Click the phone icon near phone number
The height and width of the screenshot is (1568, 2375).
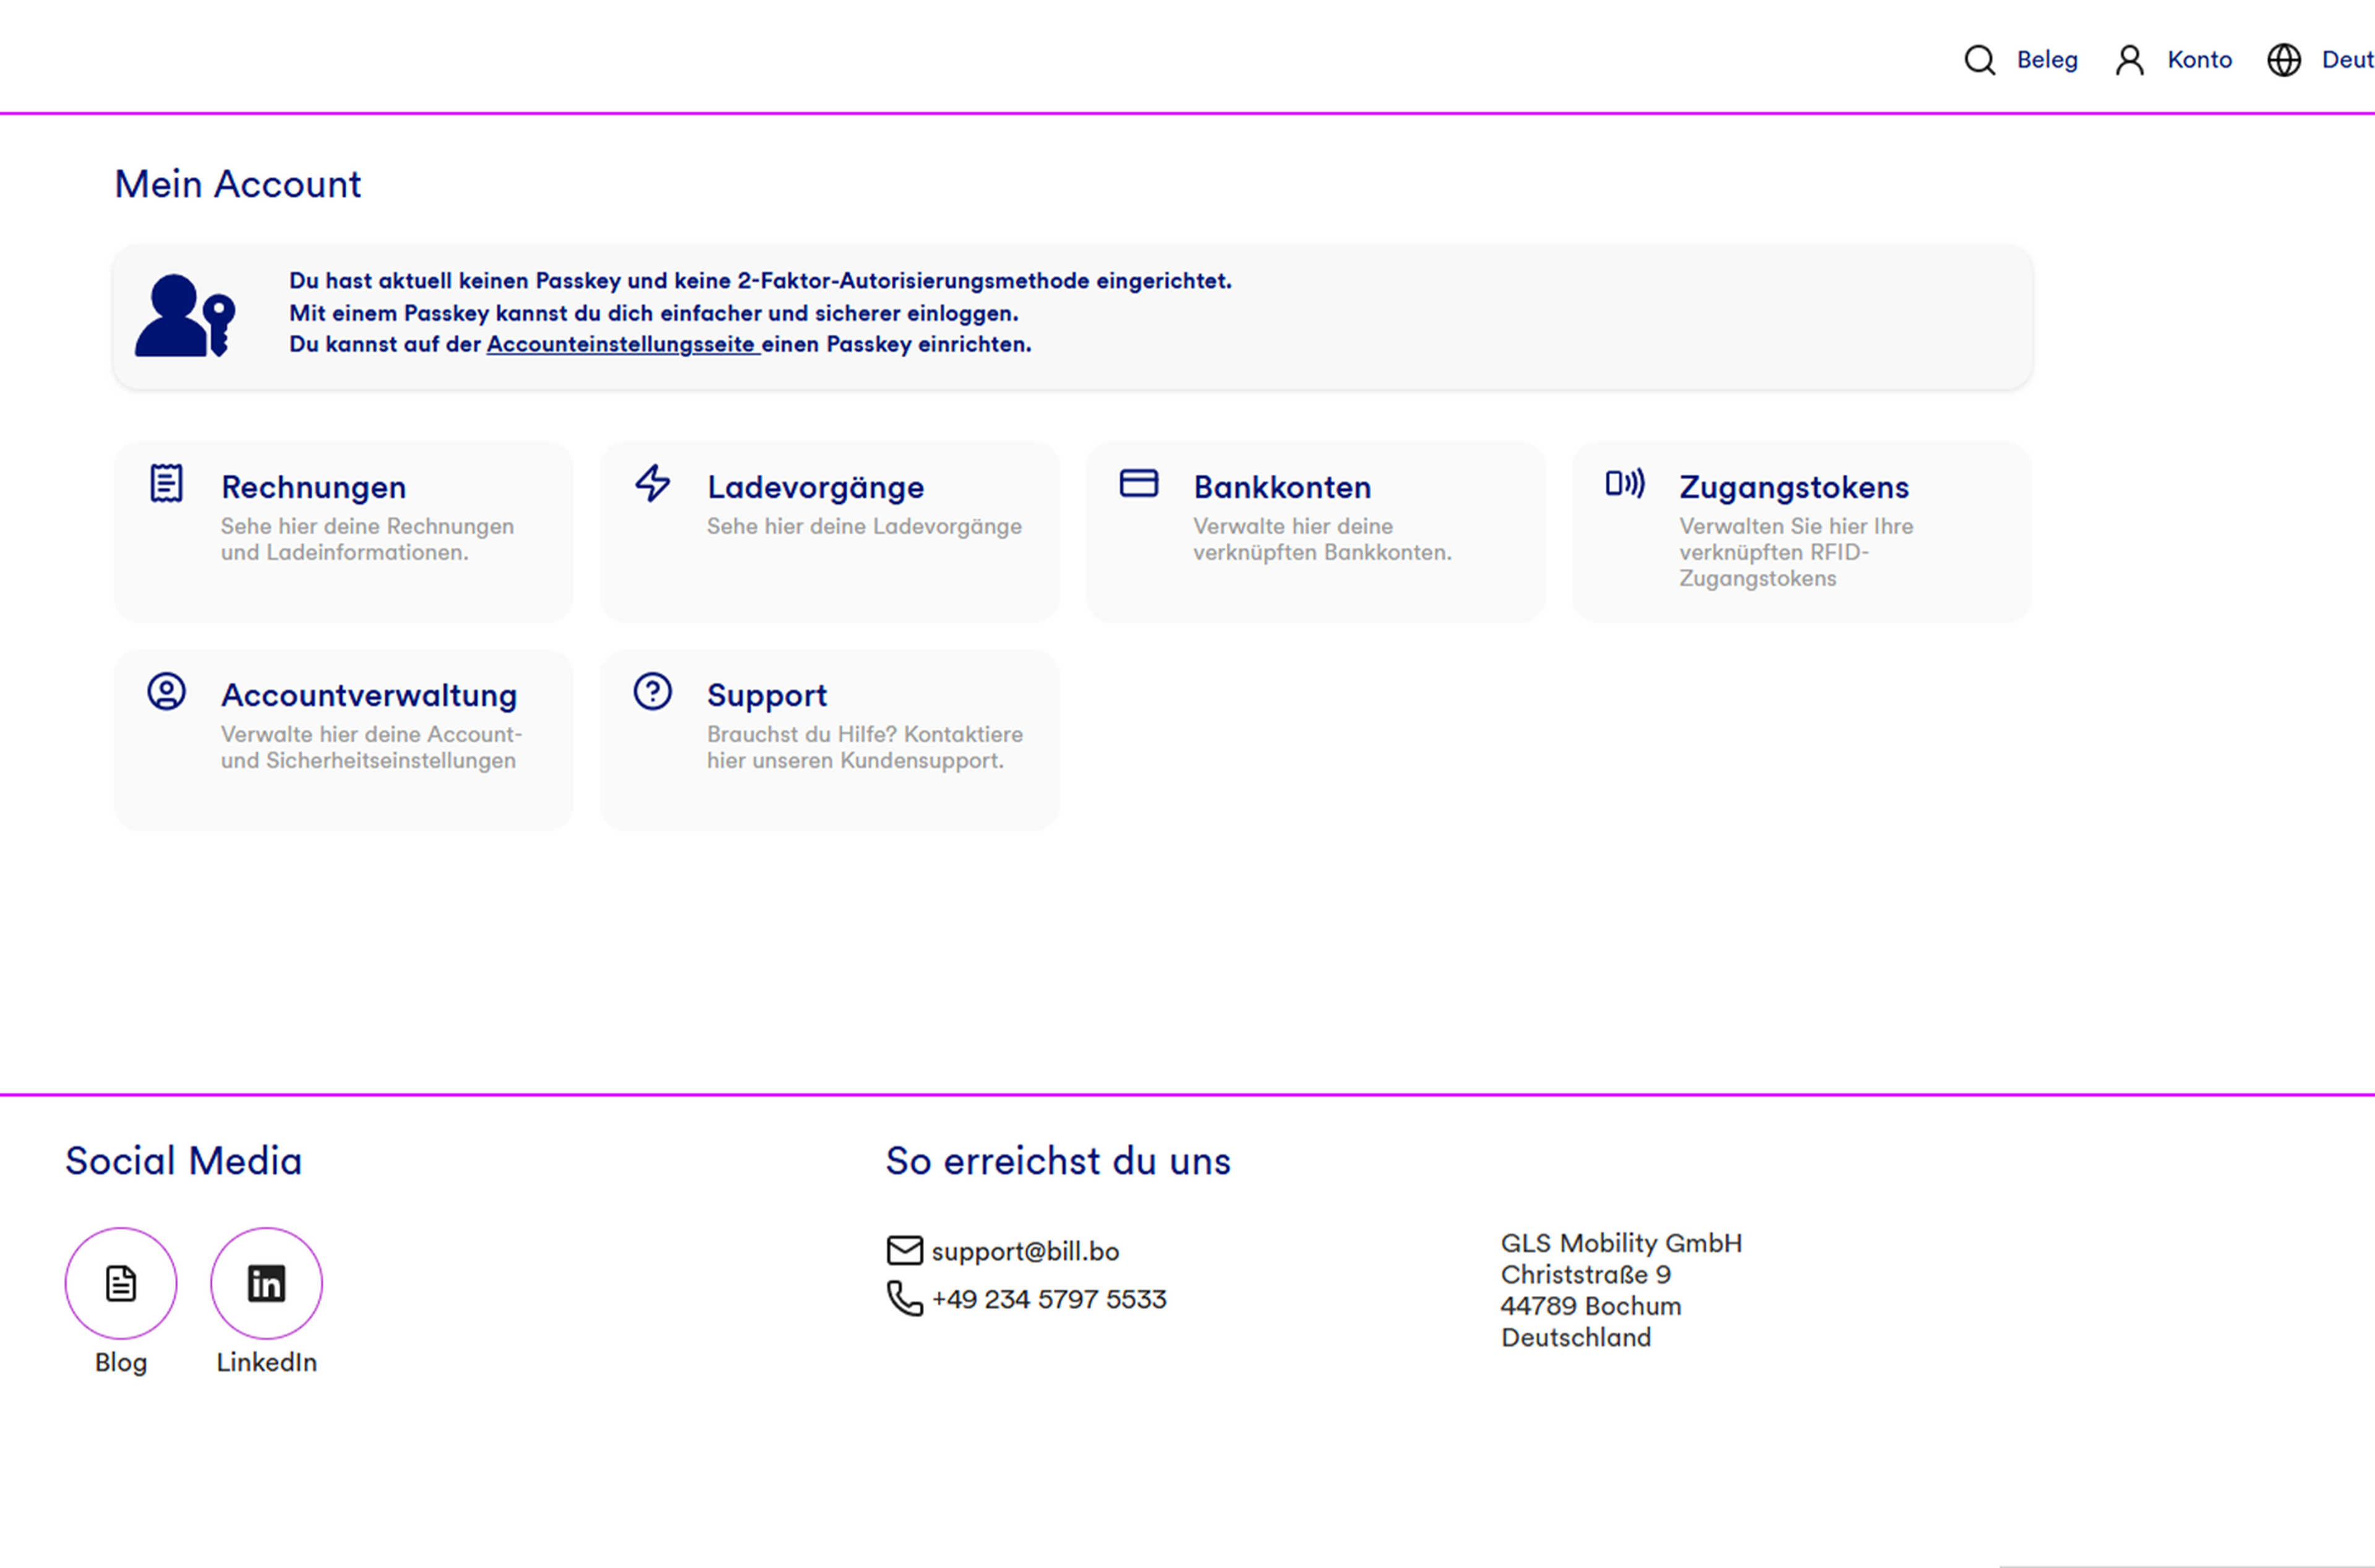[904, 1298]
